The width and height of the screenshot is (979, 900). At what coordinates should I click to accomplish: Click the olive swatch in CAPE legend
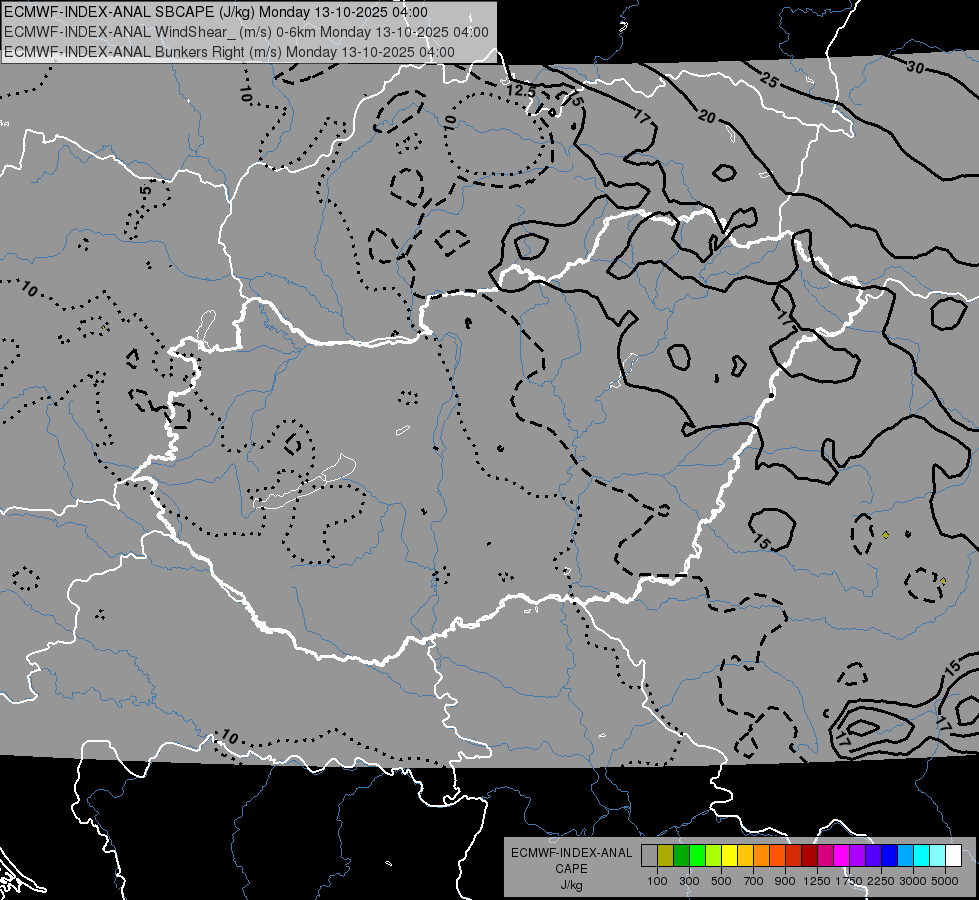click(x=666, y=855)
